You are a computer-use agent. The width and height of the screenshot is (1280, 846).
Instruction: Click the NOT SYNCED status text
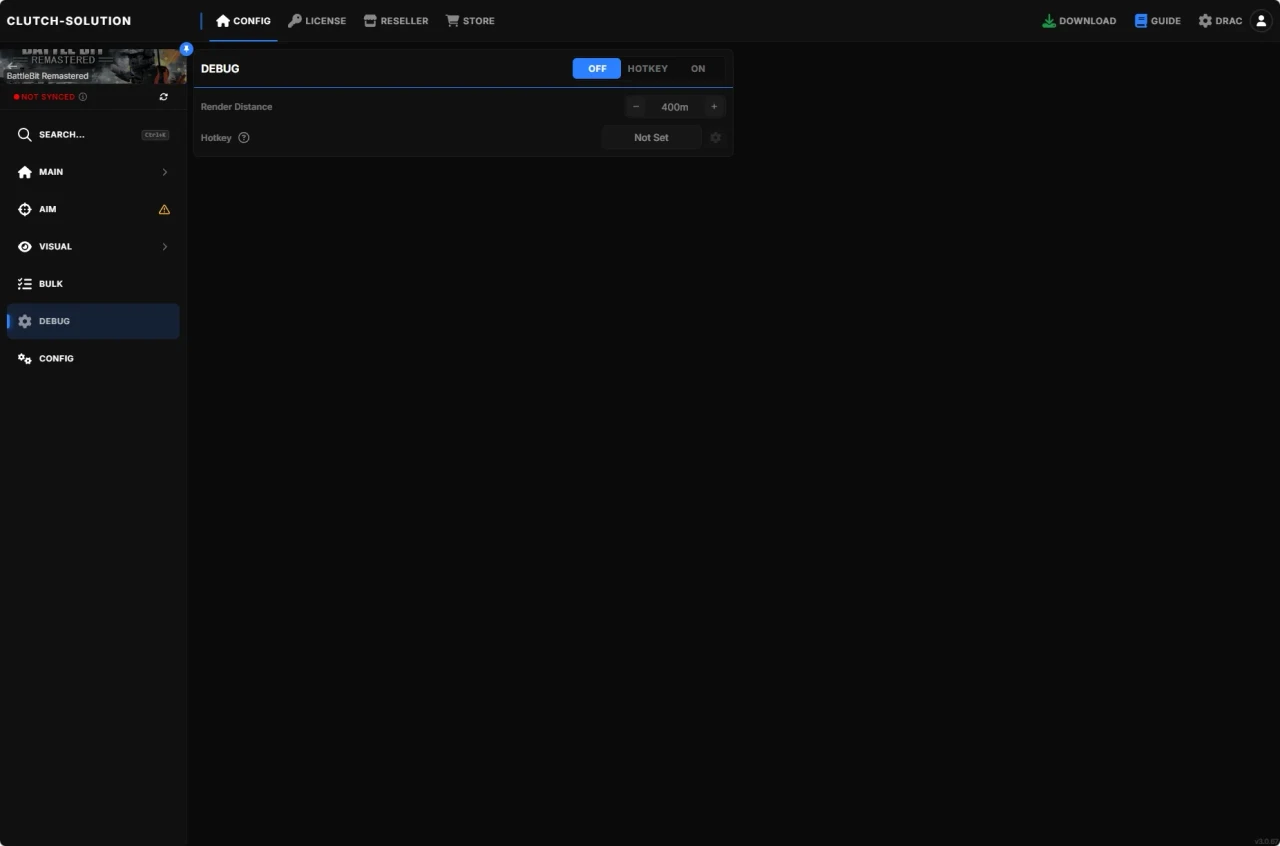[48, 97]
